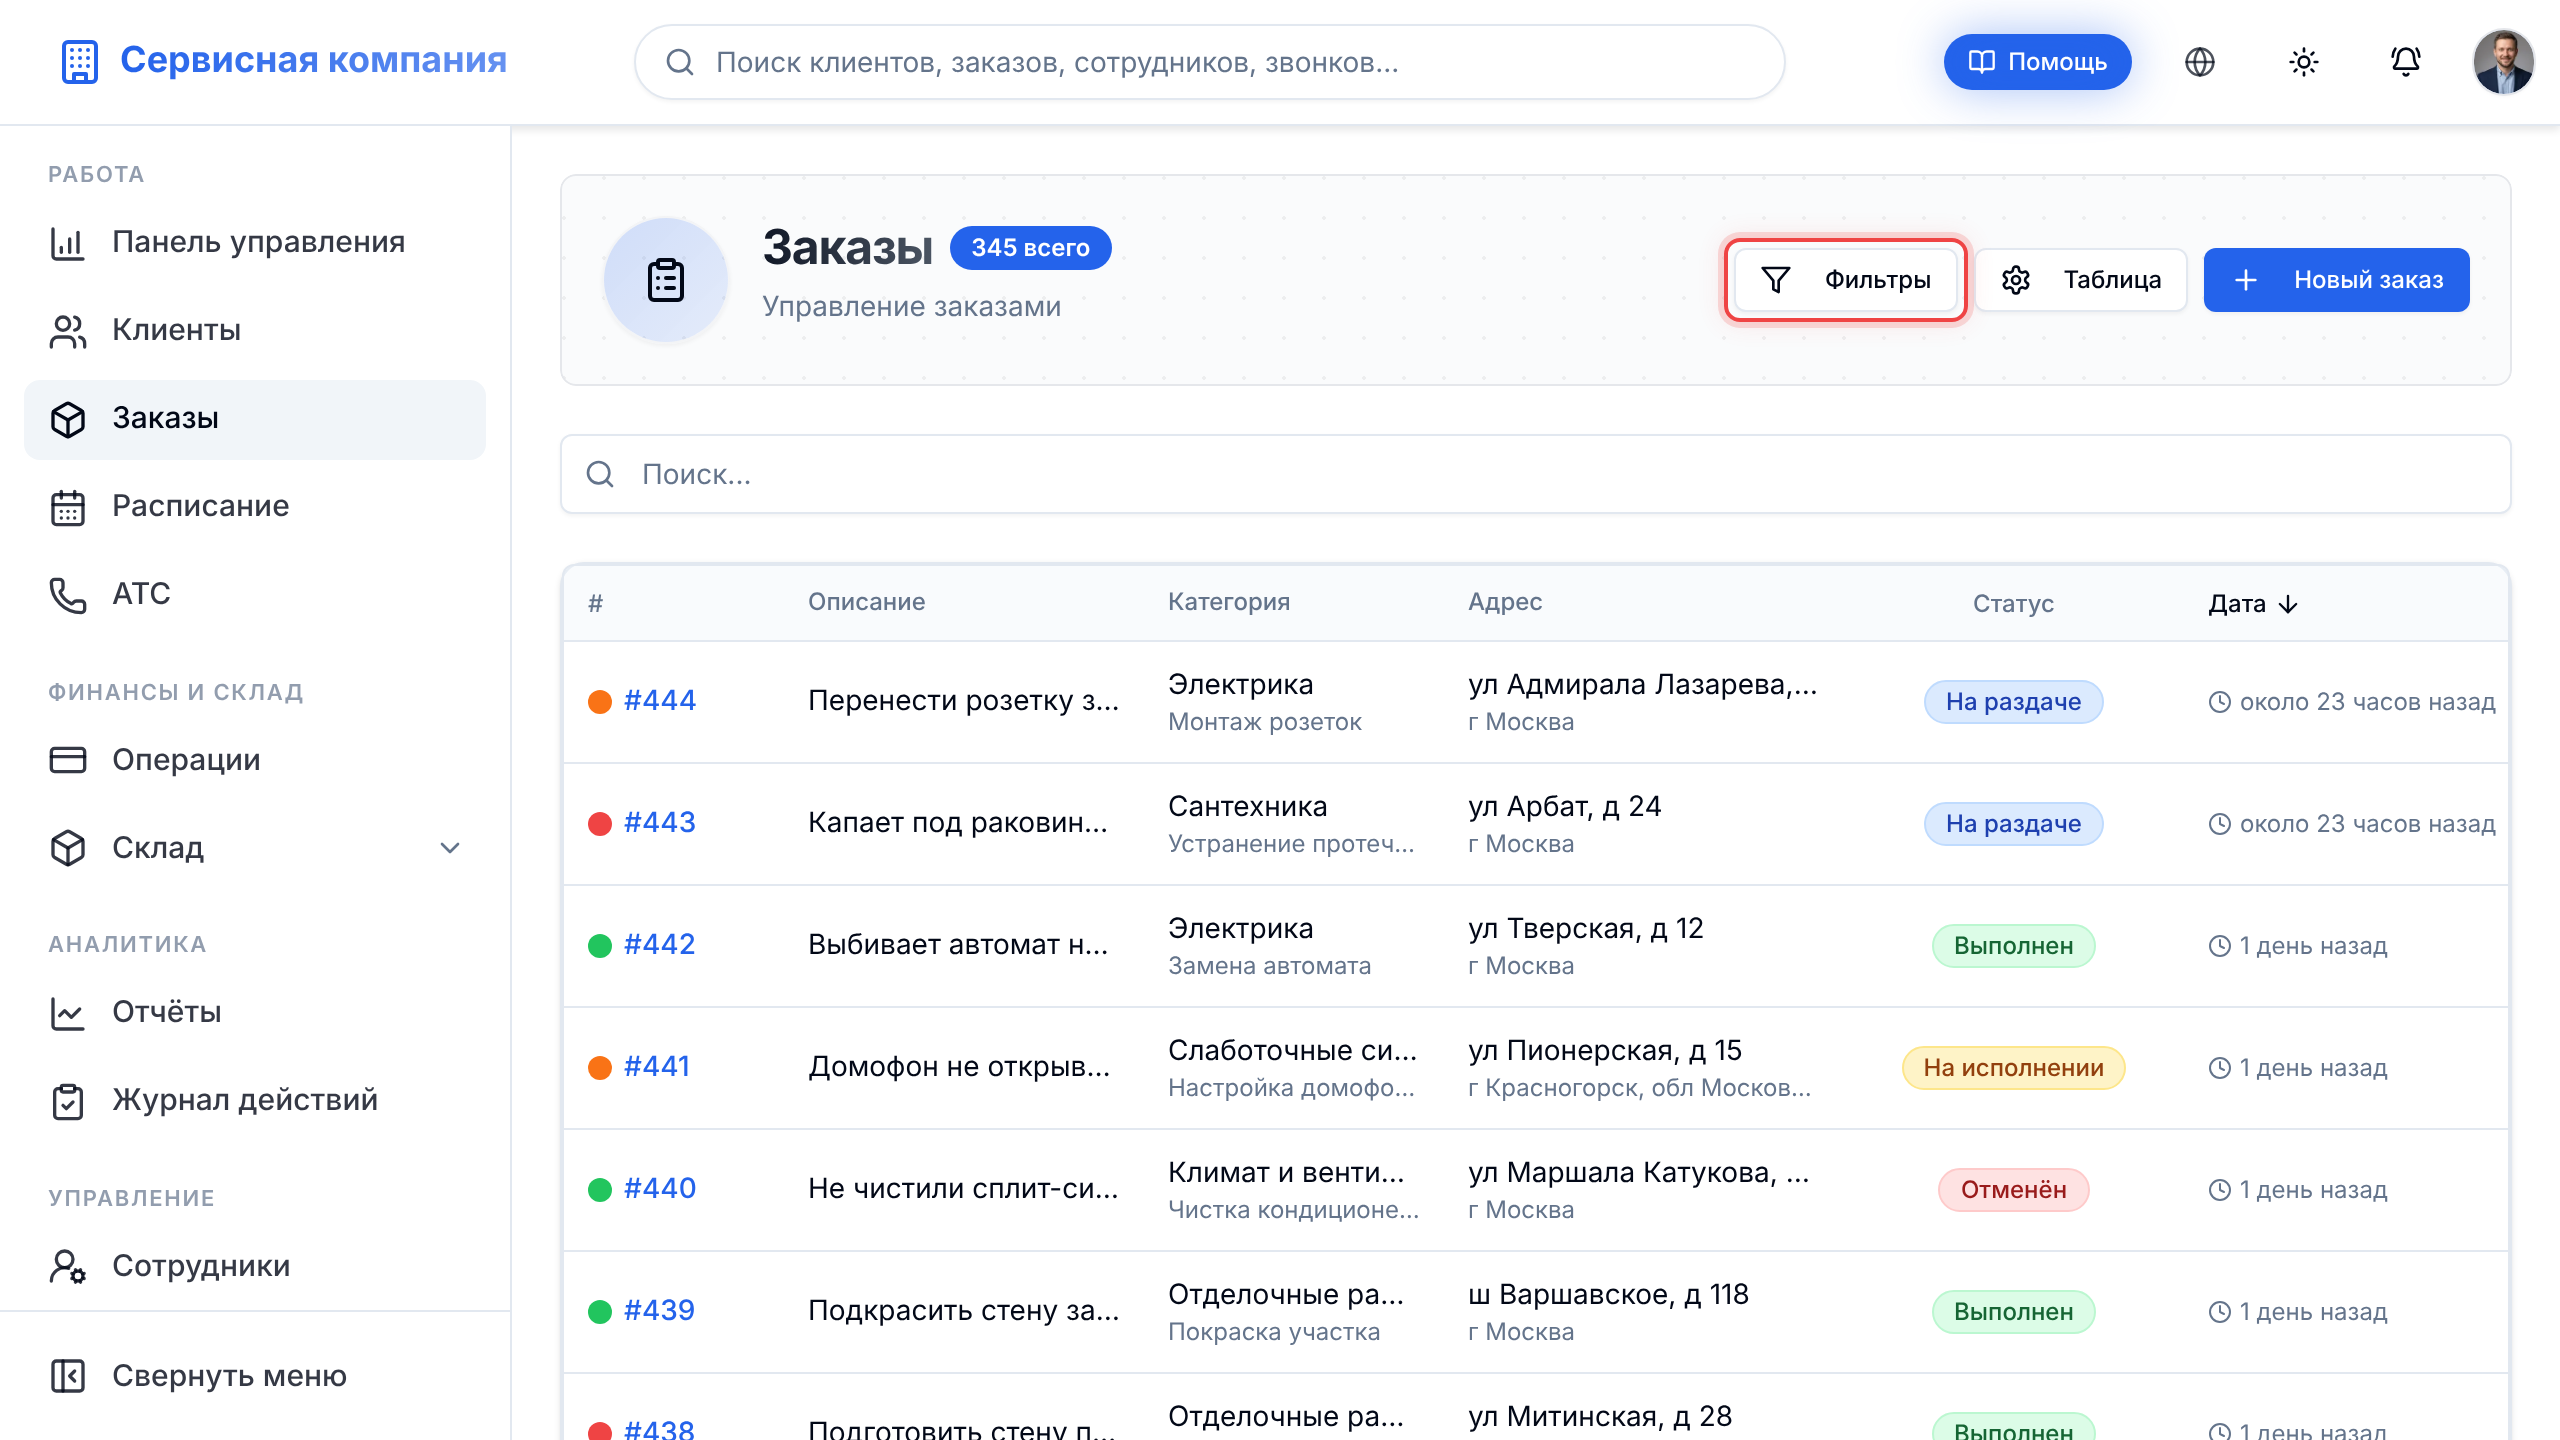This screenshot has width=2560, height=1440.
Task: Open Операции finance page
Action: click(255, 760)
